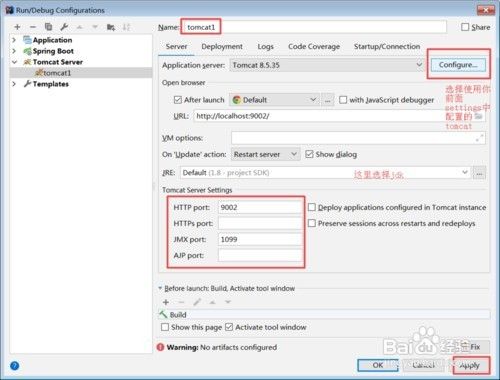The image size is (500, 380).
Task: Click the Apply button
Action: click(470, 365)
